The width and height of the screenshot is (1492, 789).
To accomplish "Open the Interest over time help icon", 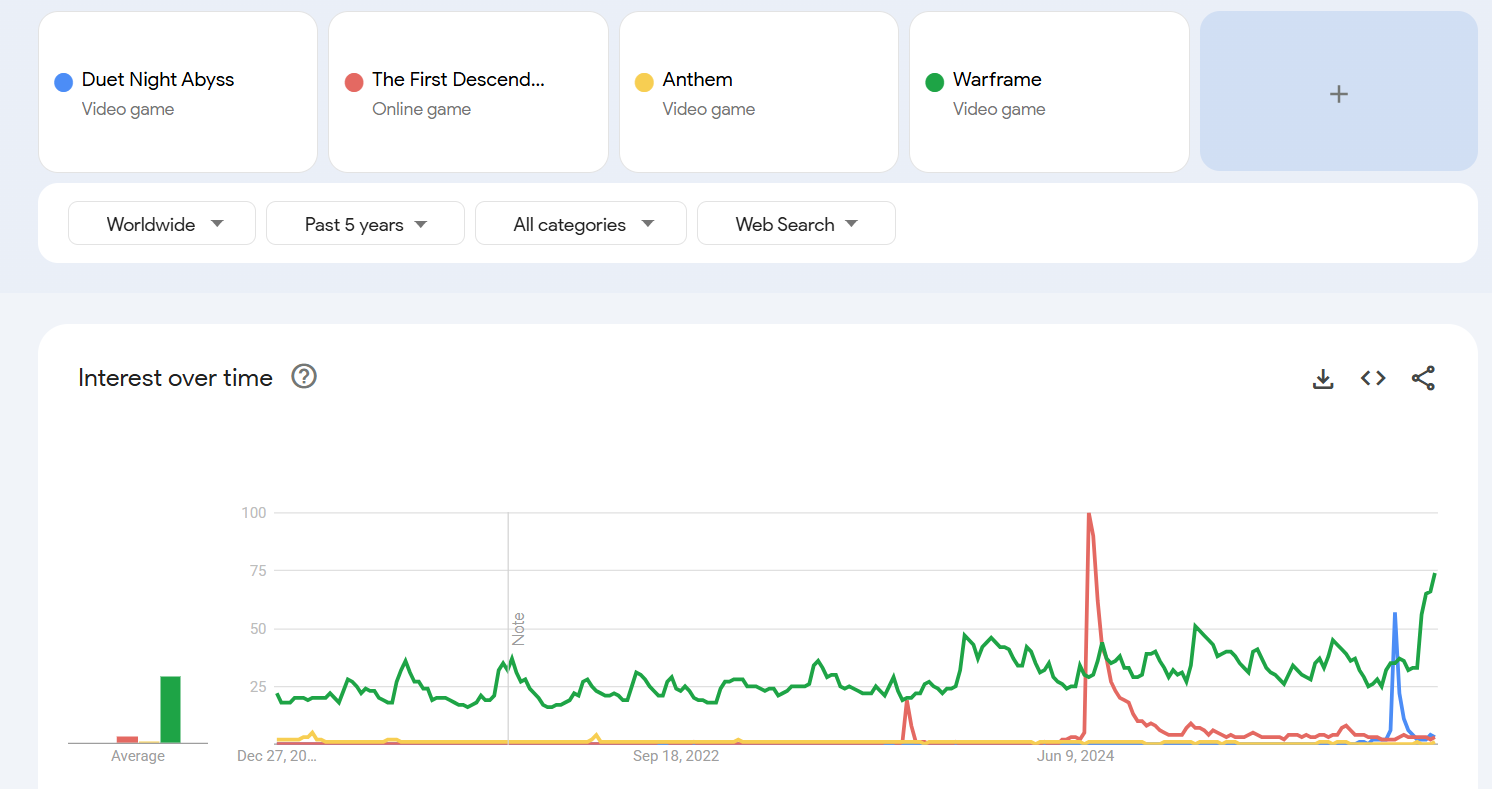I will click(x=304, y=377).
